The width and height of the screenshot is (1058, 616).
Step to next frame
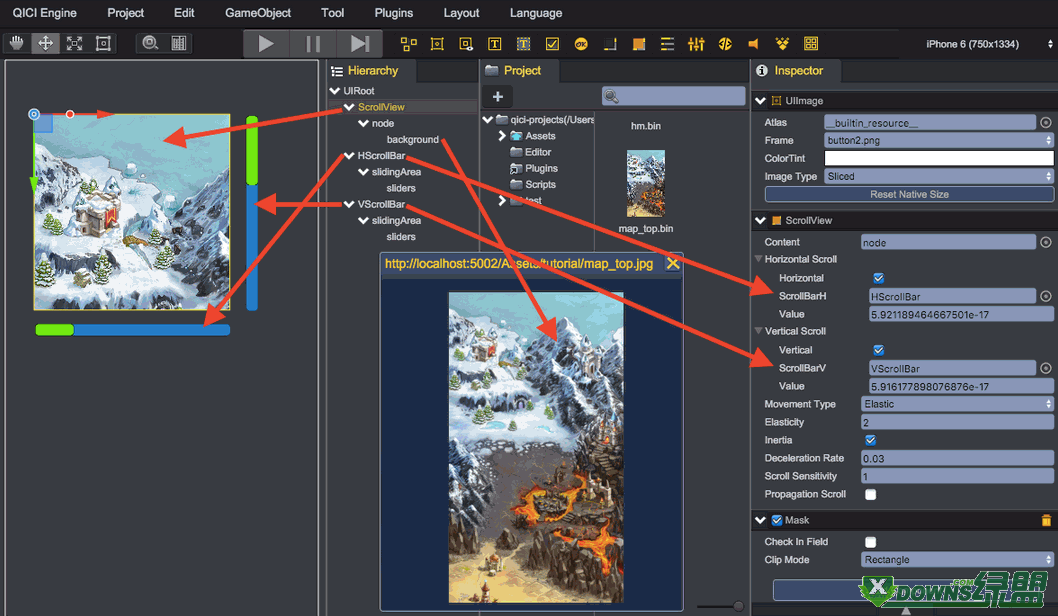pos(360,44)
